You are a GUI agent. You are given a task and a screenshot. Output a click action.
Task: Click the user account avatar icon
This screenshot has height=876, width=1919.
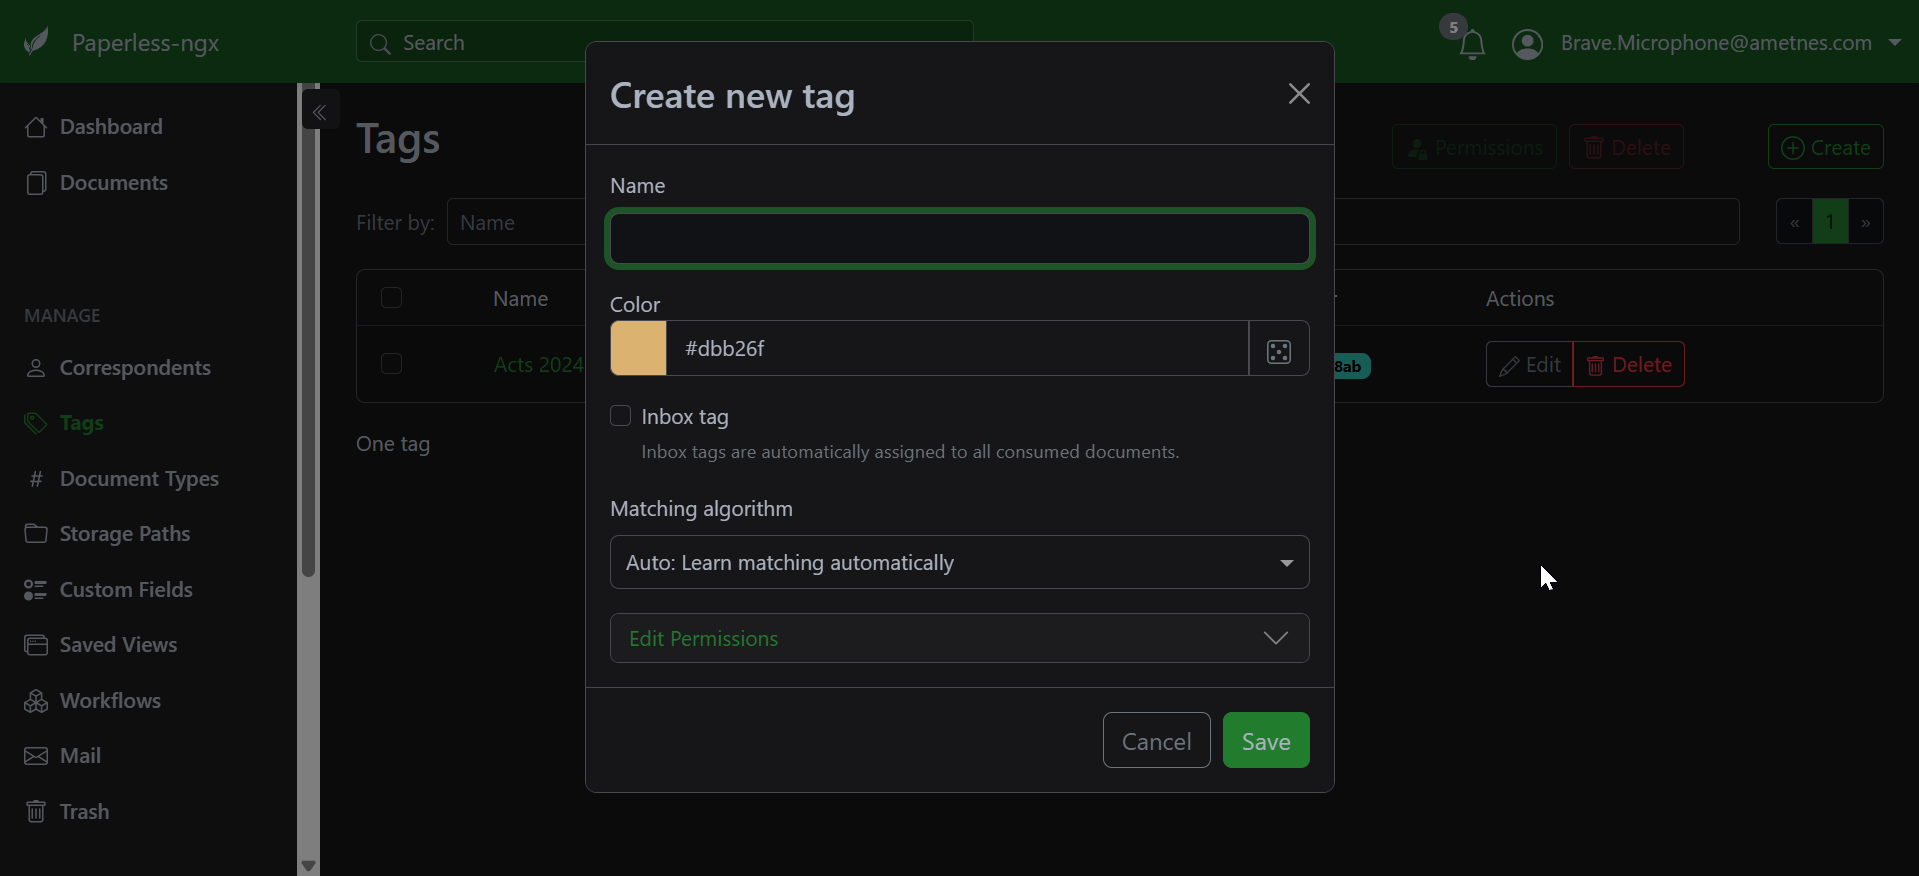point(1527,44)
